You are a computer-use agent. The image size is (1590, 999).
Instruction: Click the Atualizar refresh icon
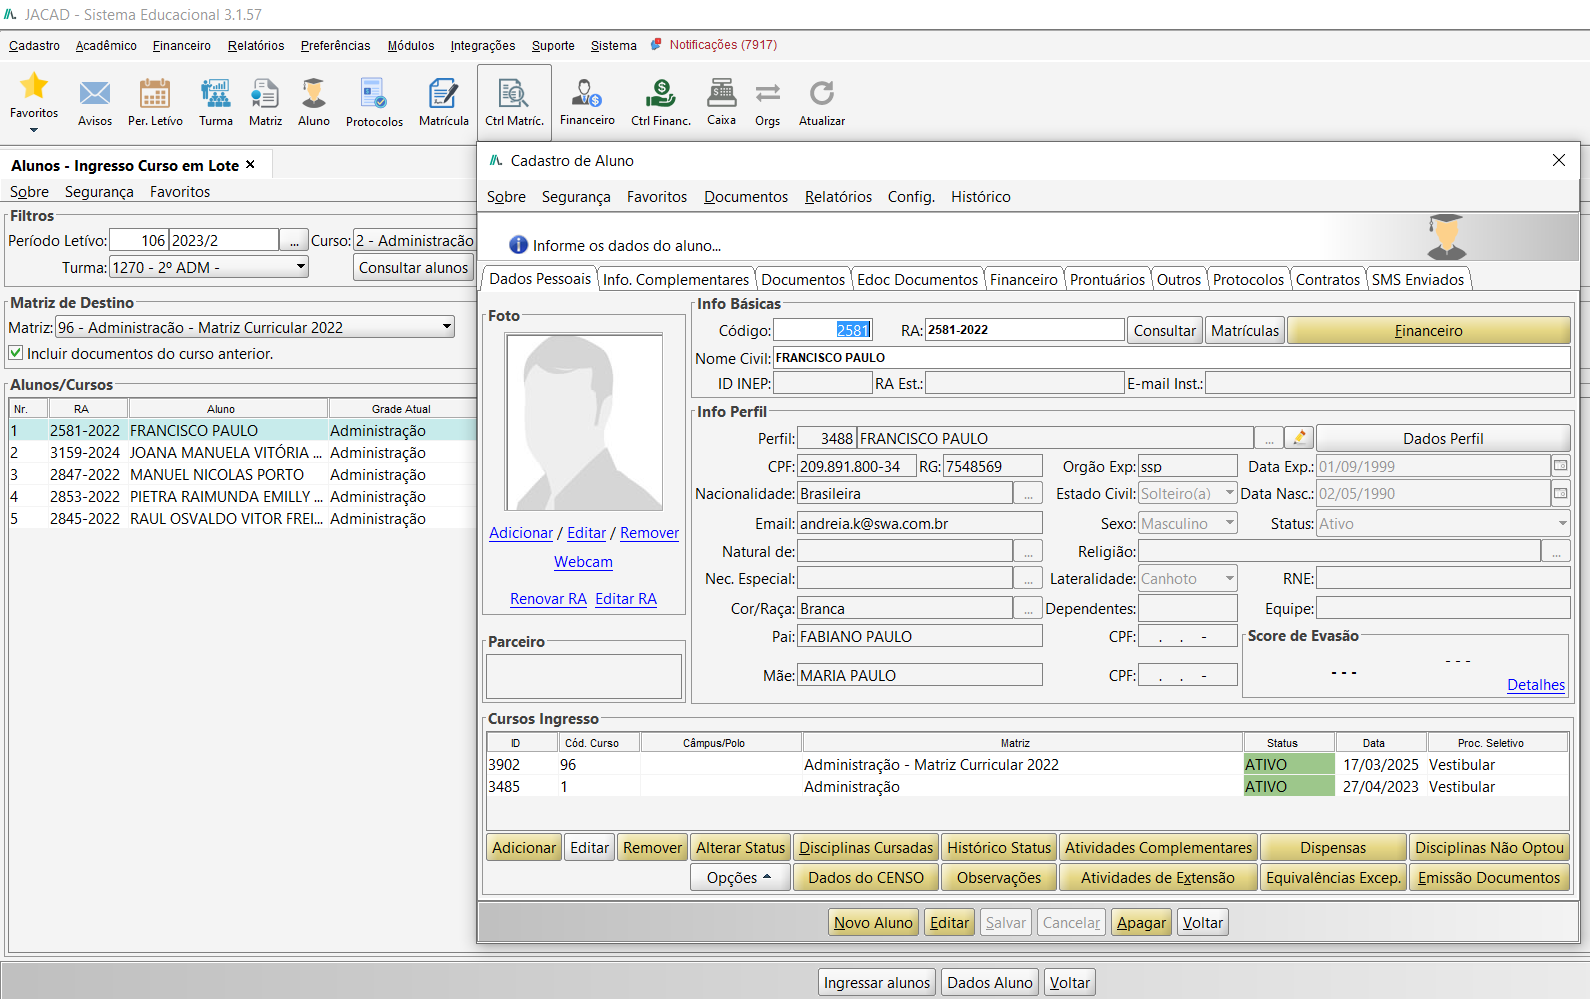[822, 95]
